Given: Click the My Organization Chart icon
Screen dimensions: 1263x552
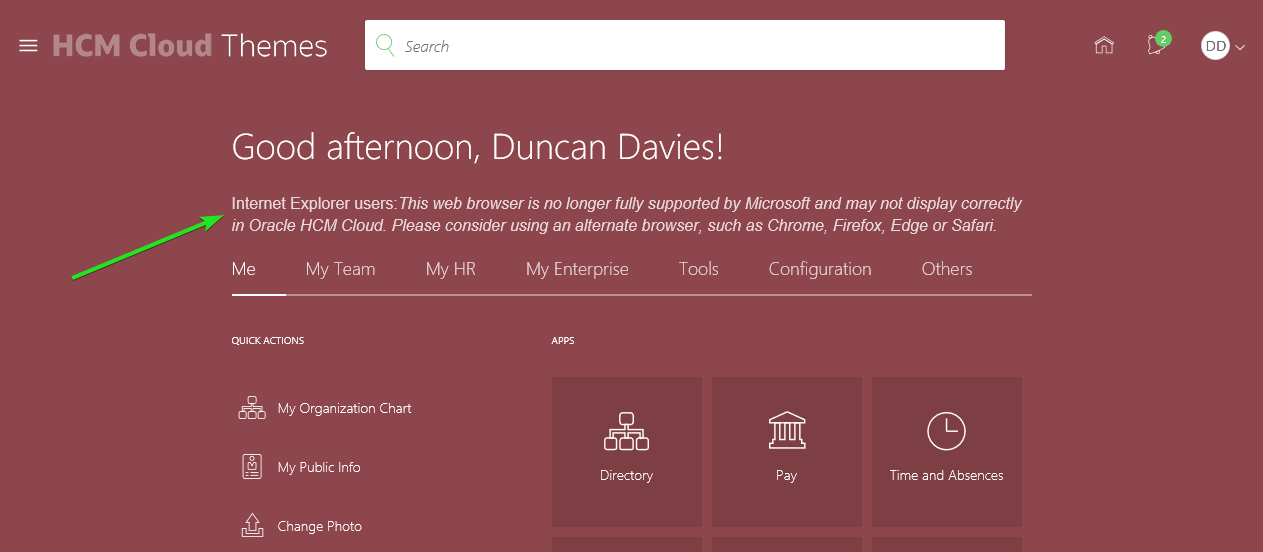Looking at the screenshot, I should (x=252, y=408).
